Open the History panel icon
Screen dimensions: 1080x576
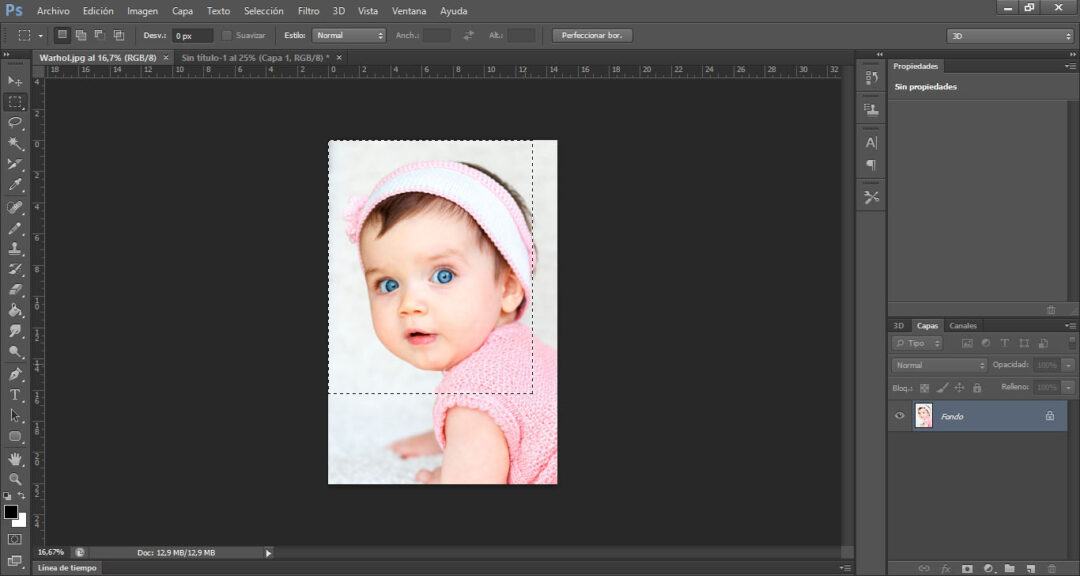[x=871, y=79]
